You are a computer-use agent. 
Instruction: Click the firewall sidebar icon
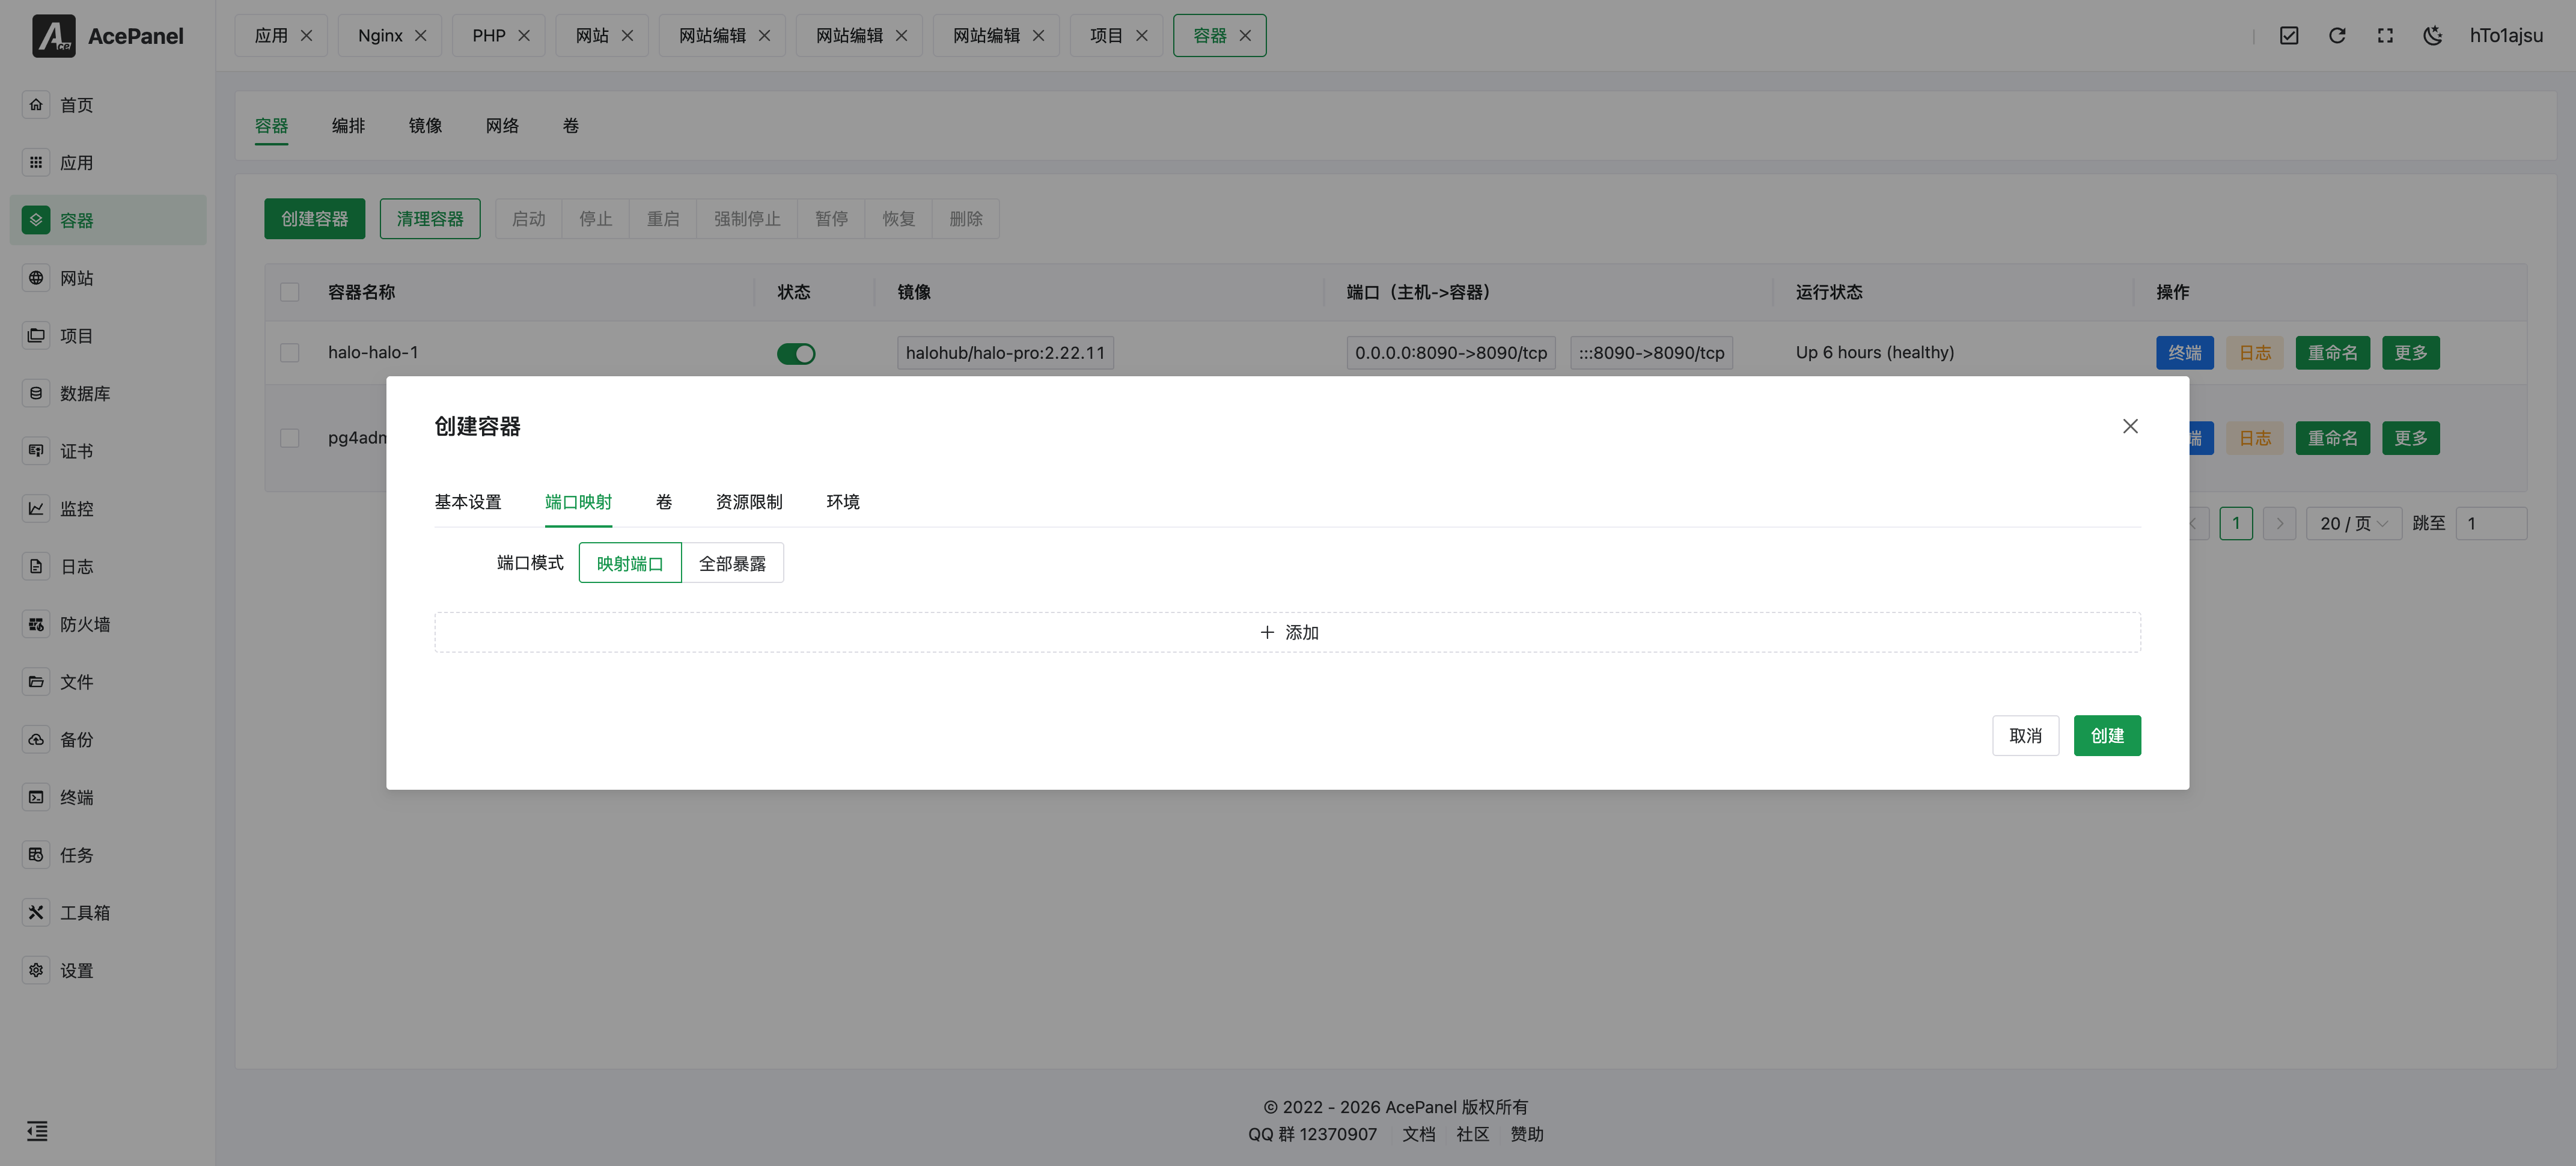coord(36,624)
